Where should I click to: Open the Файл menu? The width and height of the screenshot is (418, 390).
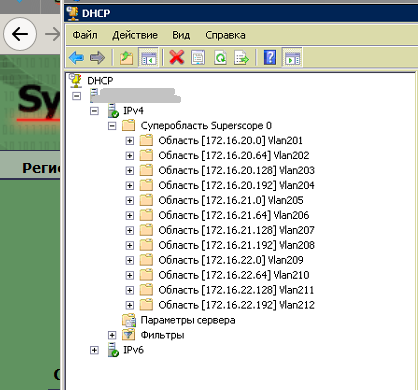point(85,35)
